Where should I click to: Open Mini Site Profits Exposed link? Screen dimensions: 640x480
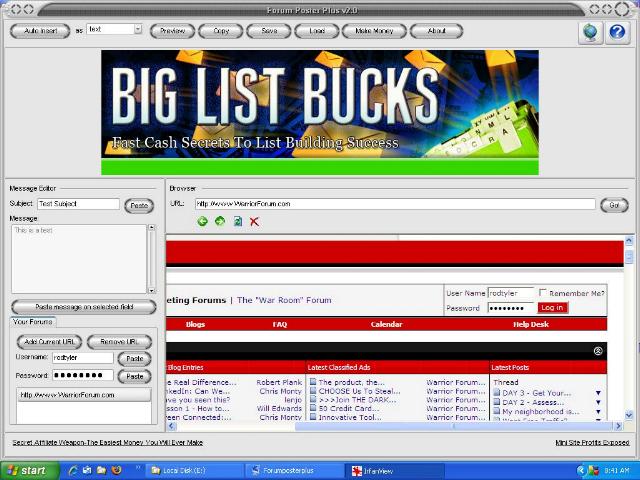[x=592, y=442]
